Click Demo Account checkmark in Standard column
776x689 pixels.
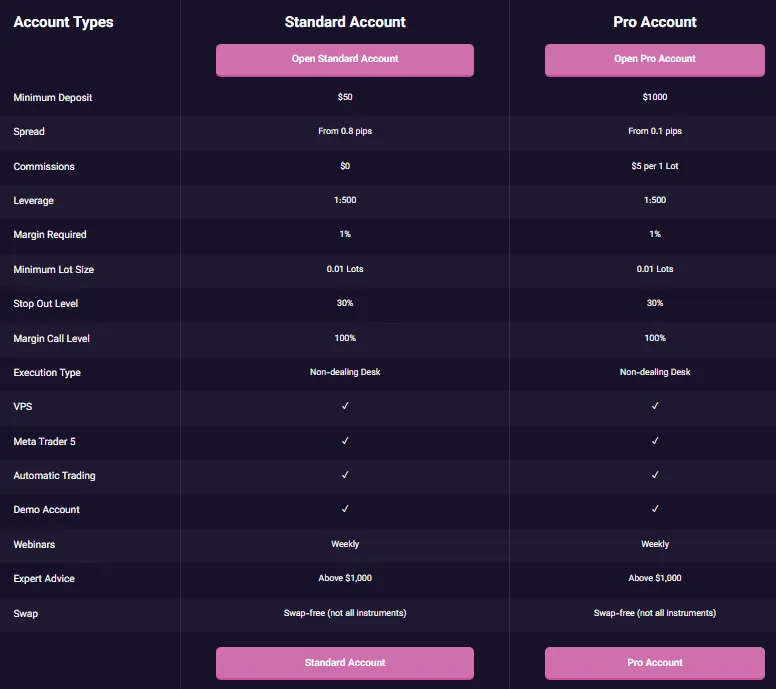coord(345,509)
